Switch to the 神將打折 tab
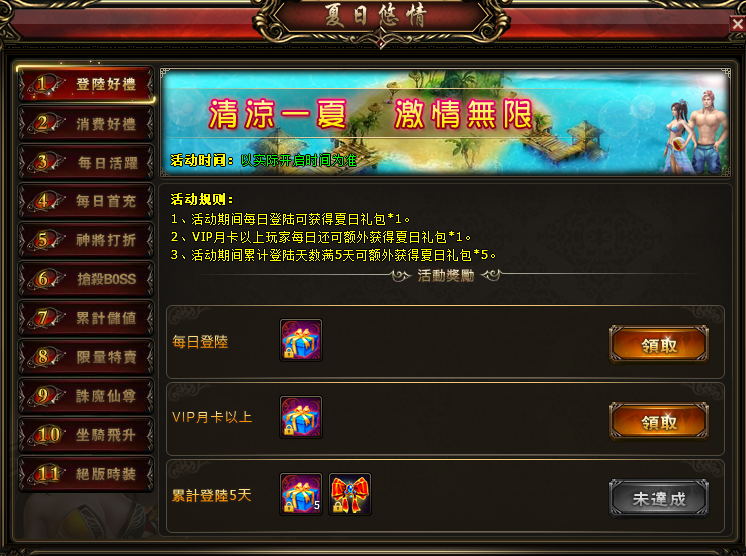Image resolution: width=746 pixels, height=556 pixels. (86, 240)
